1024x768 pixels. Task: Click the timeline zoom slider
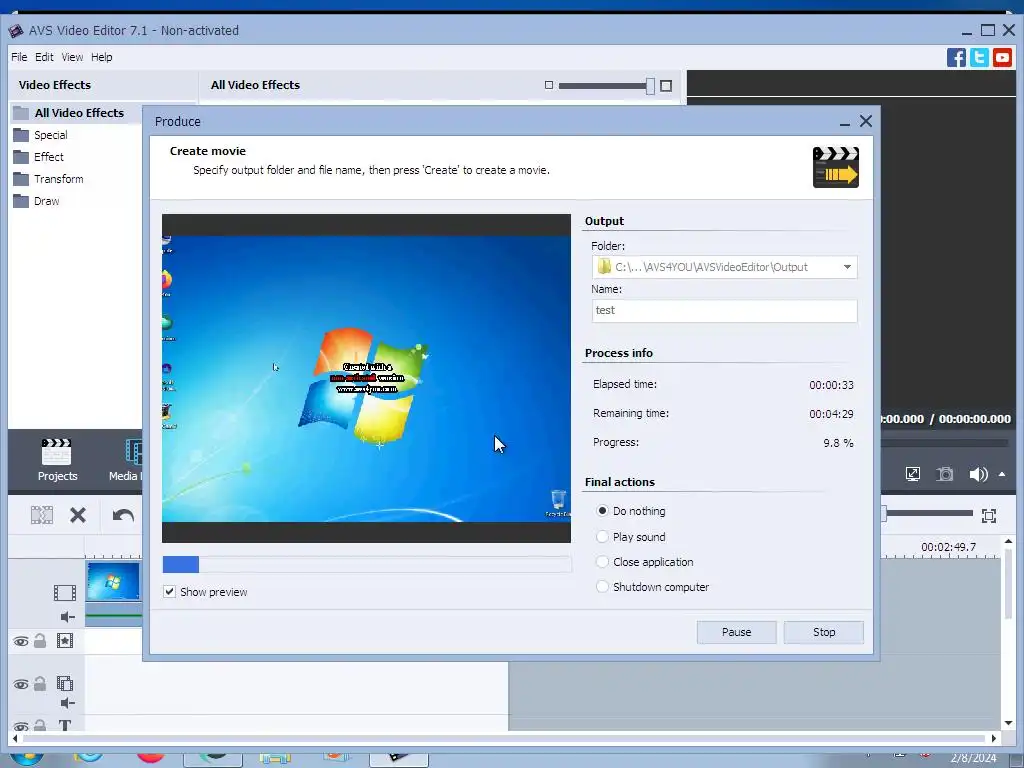click(x=927, y=514)
